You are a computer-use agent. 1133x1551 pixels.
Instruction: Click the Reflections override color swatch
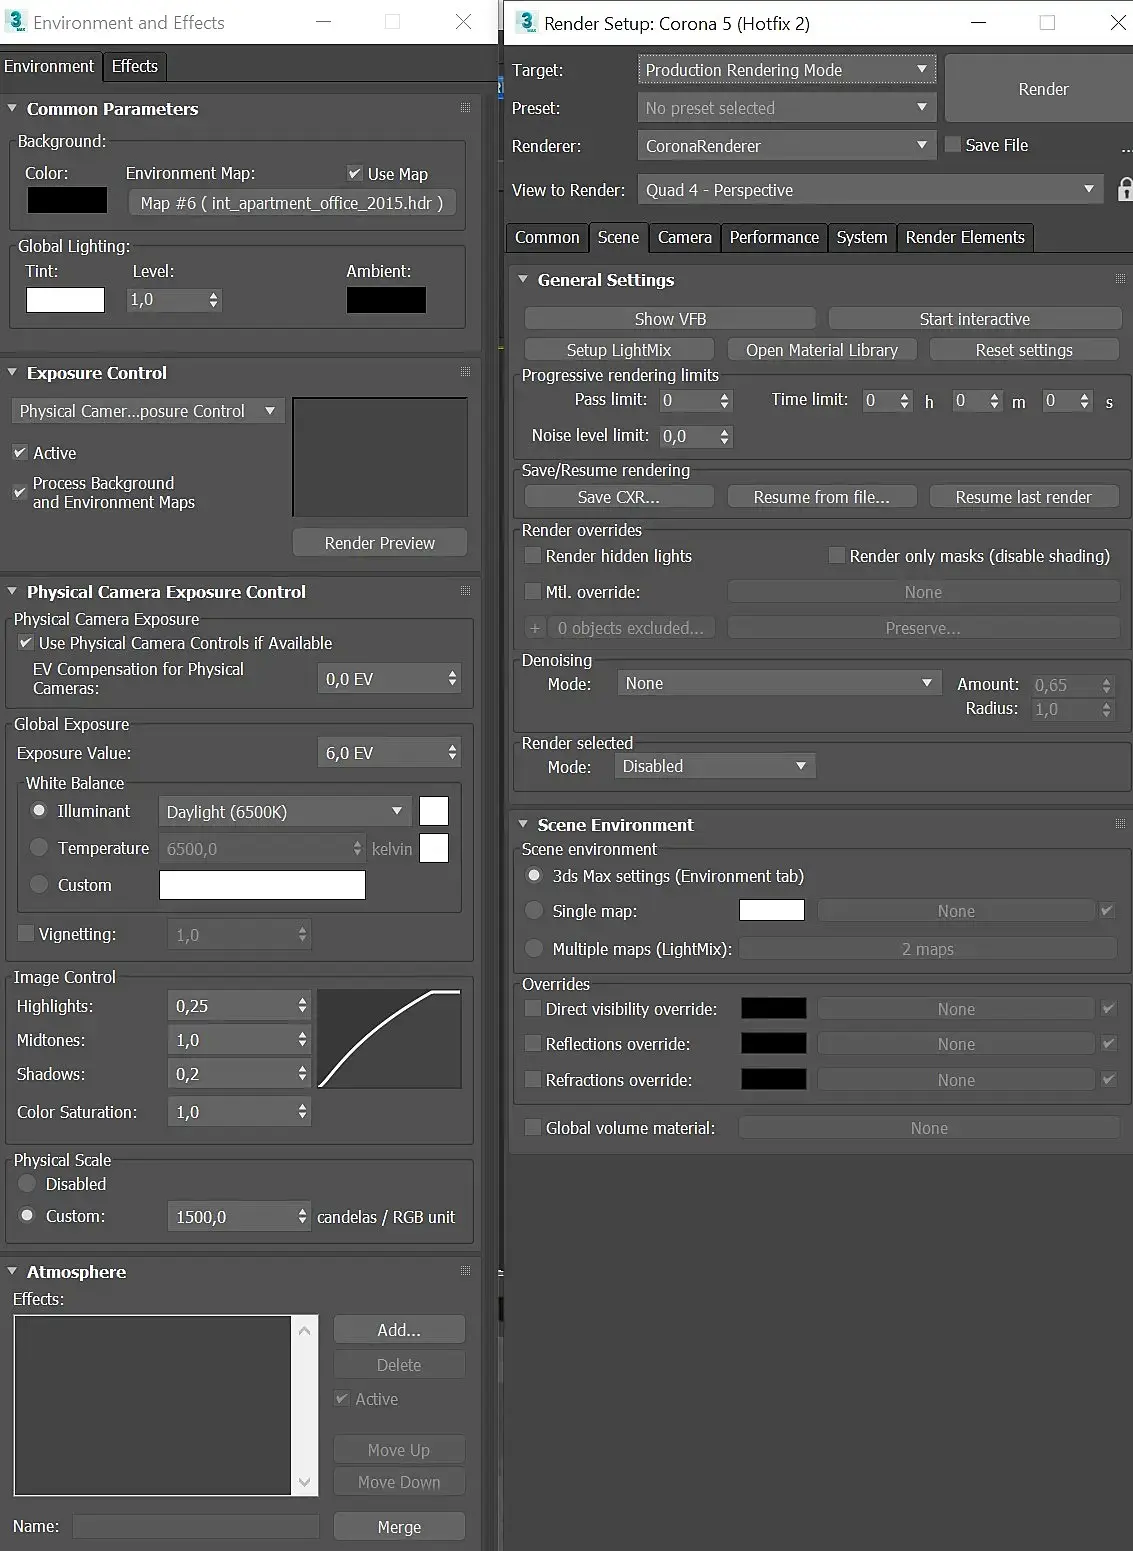[x=773, y=1043]
